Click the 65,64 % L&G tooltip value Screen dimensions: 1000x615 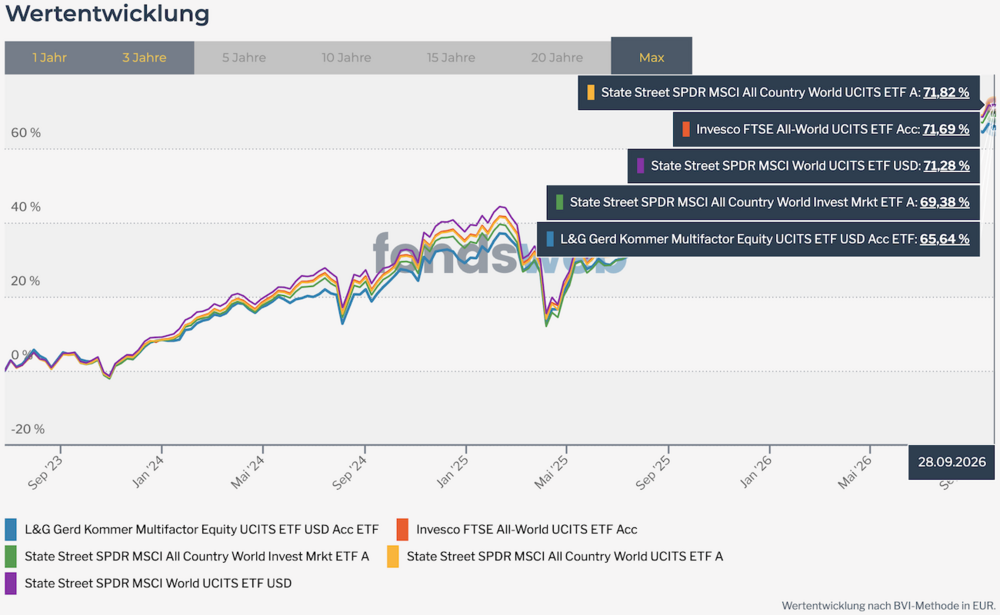tap(945, 239)
